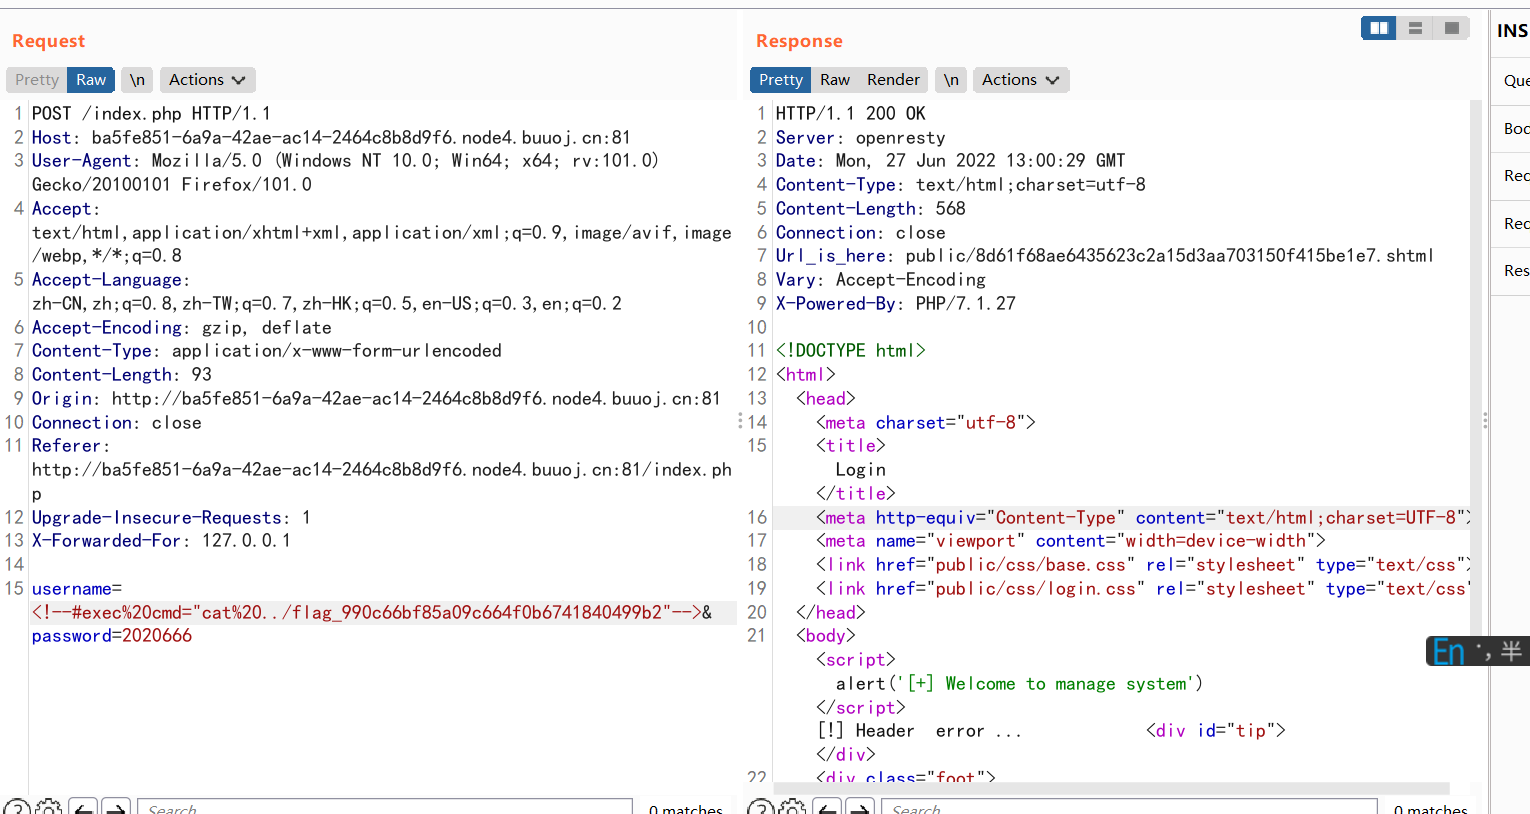Click the Url_is_here response header
Image resolution: width=1530 pixels, height=814 pixels.
coord(1105,256)
